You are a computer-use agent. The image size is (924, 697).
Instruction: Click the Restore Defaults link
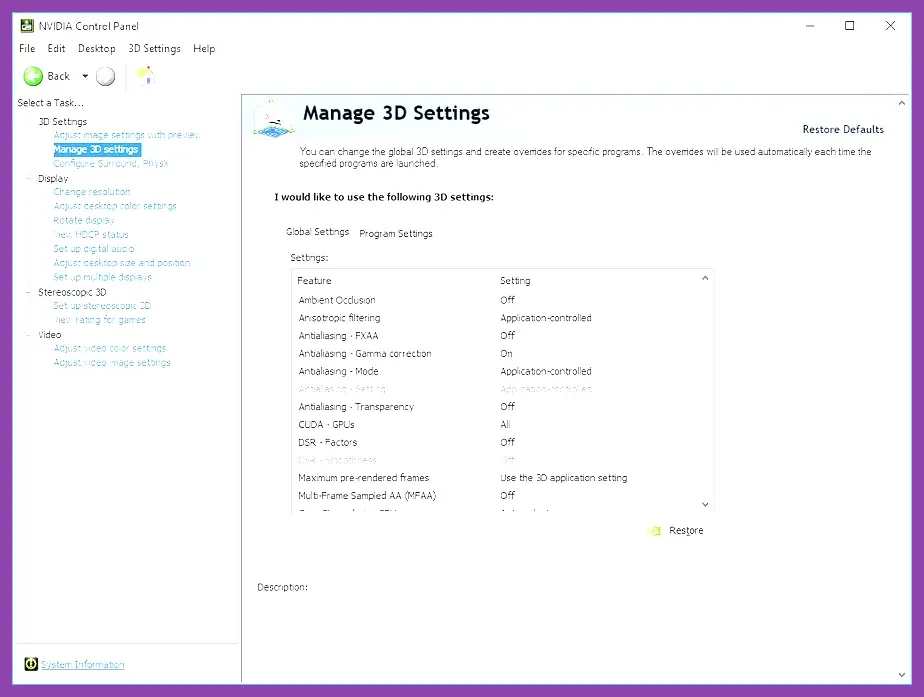click(843, 129)
